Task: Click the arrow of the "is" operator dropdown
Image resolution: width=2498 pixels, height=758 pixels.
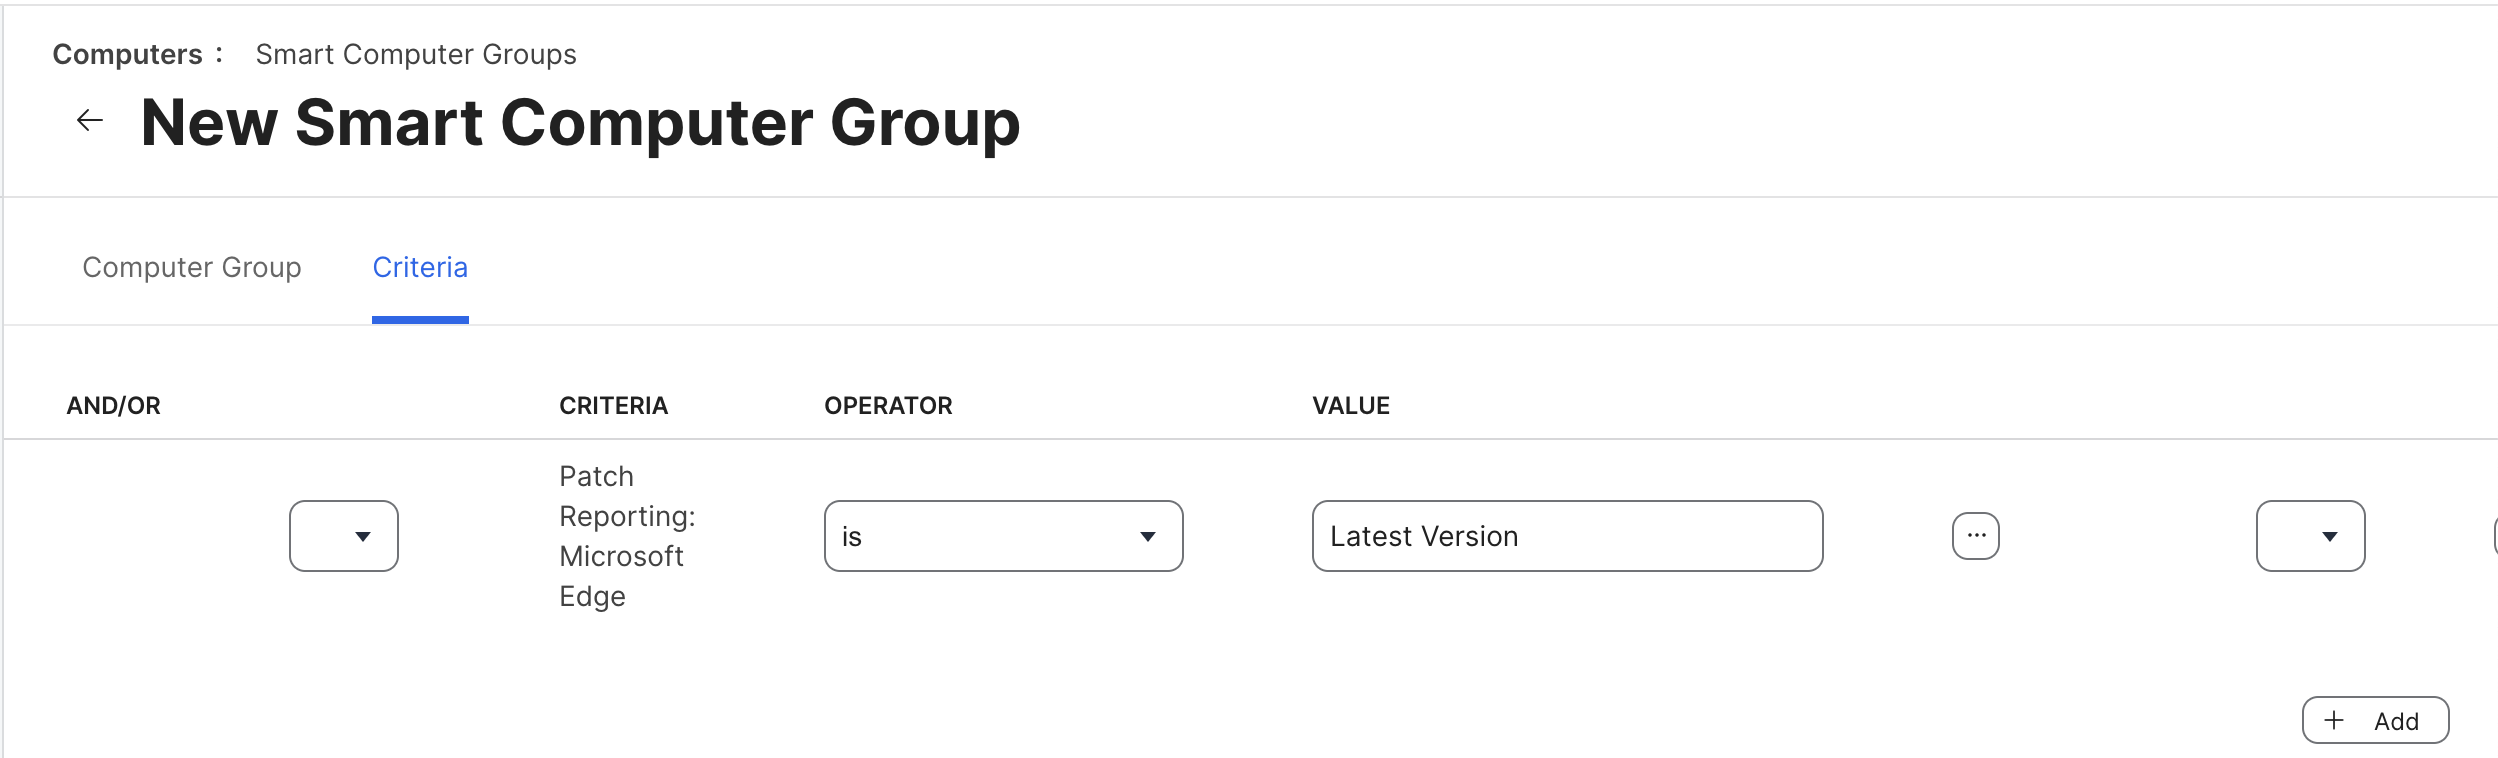Action: point(1148,537)
